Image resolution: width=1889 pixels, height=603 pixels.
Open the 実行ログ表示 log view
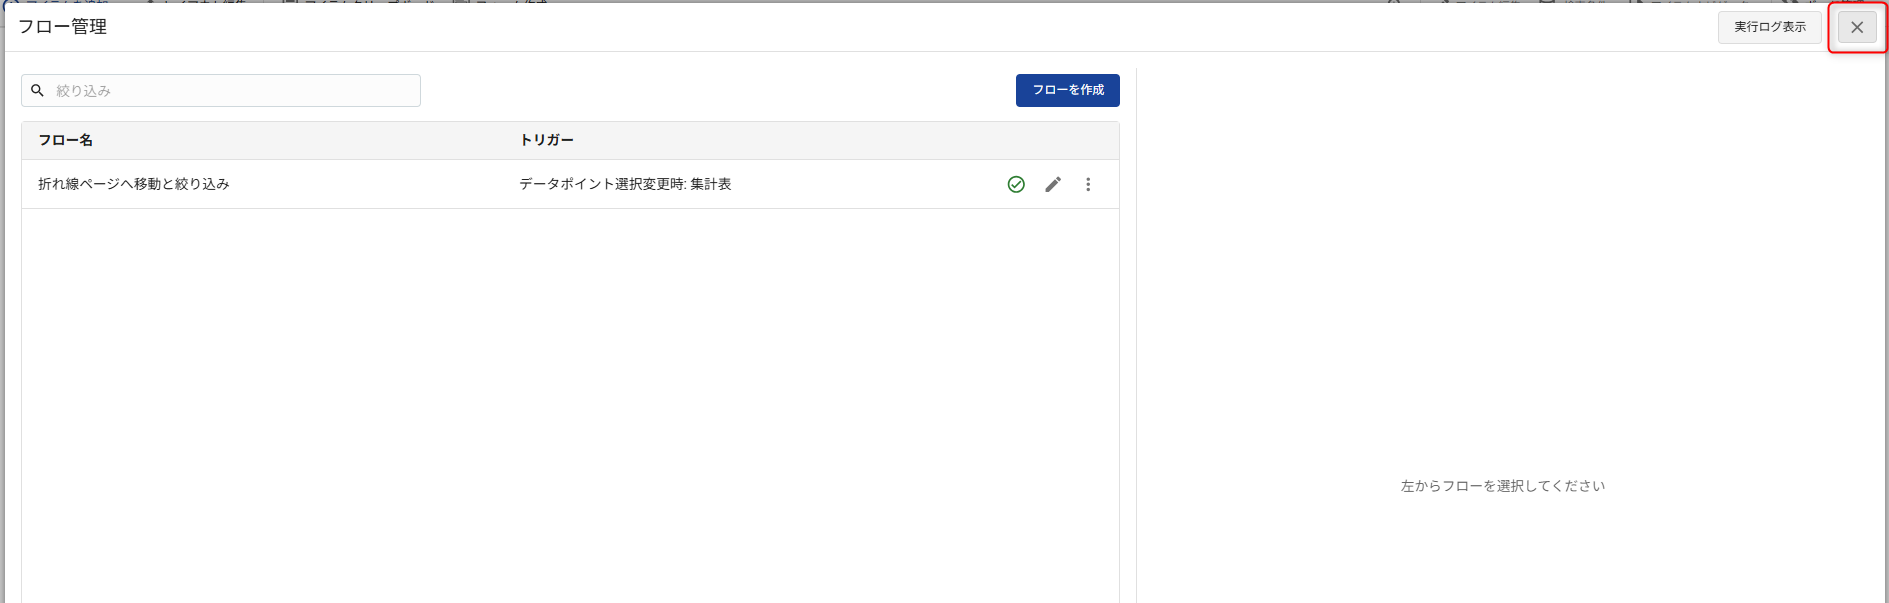(1769, 27)
